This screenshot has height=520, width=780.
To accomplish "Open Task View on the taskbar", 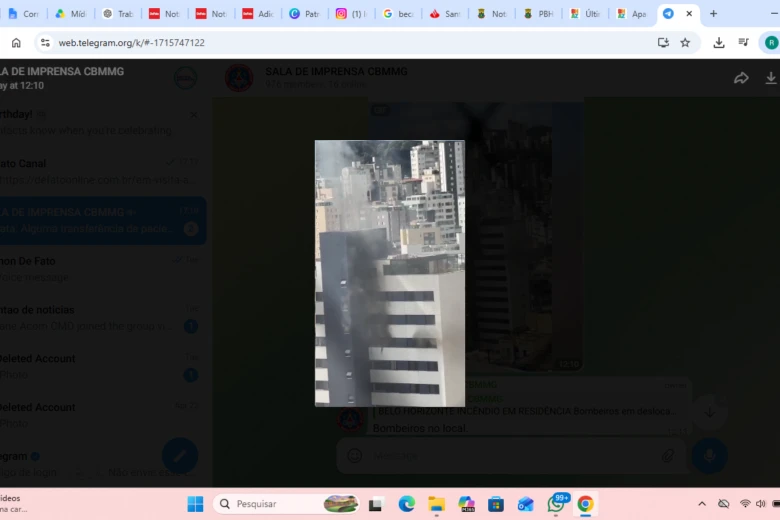I will pos(376,505).
